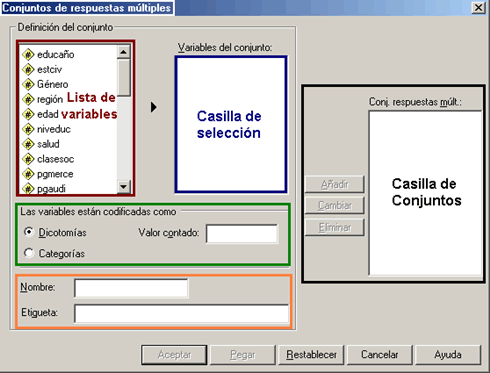Select variable niveduc in the list
This screenshot has width=490, height=373.
[54, 129]
